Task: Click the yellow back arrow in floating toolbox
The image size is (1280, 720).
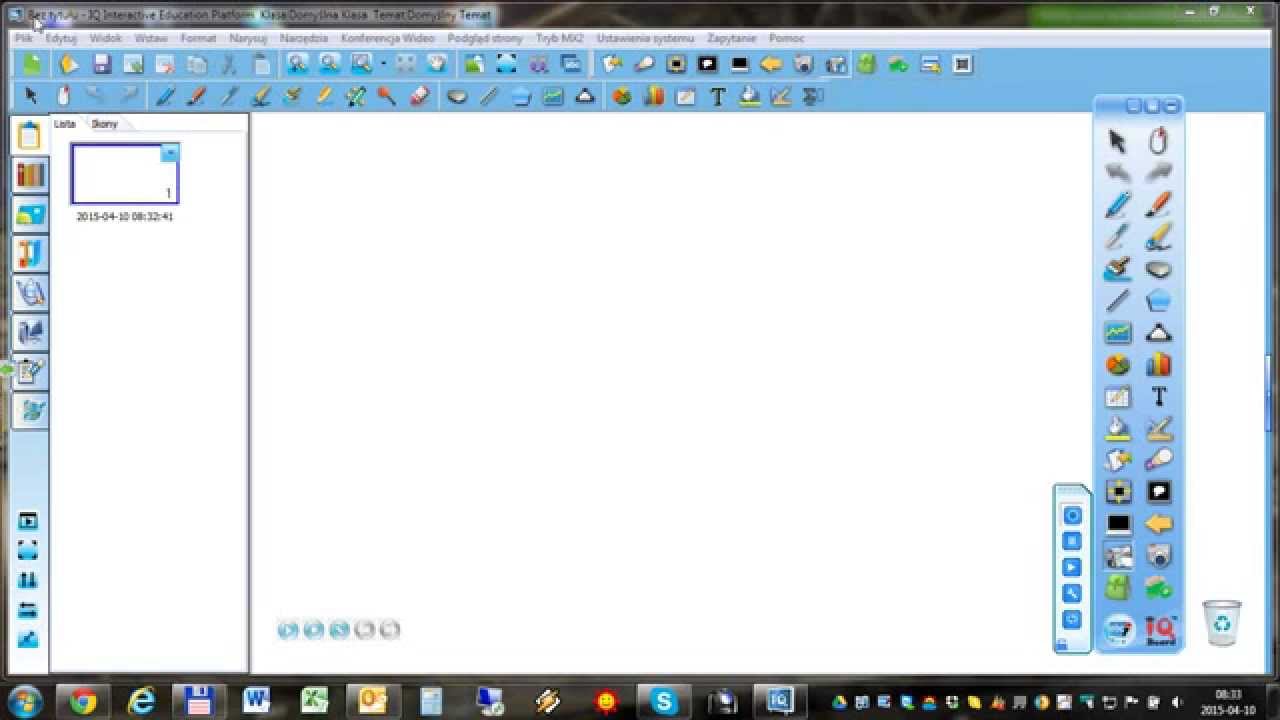Action: click(x=1158, y=524)
